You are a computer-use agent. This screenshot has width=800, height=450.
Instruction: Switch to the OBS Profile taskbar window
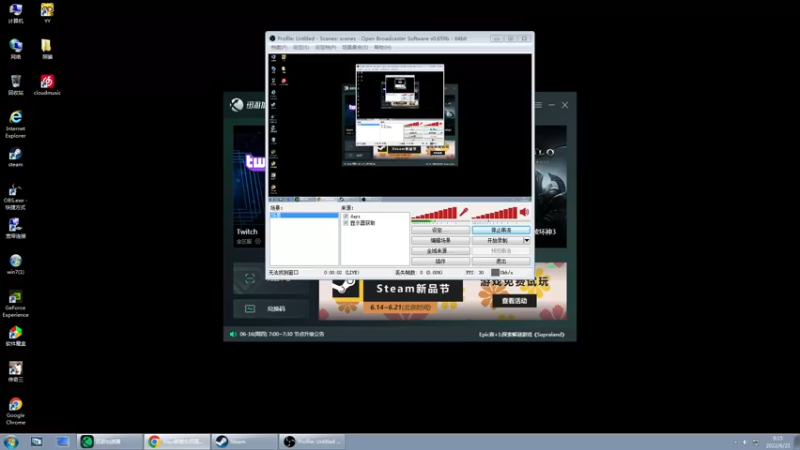312,441
